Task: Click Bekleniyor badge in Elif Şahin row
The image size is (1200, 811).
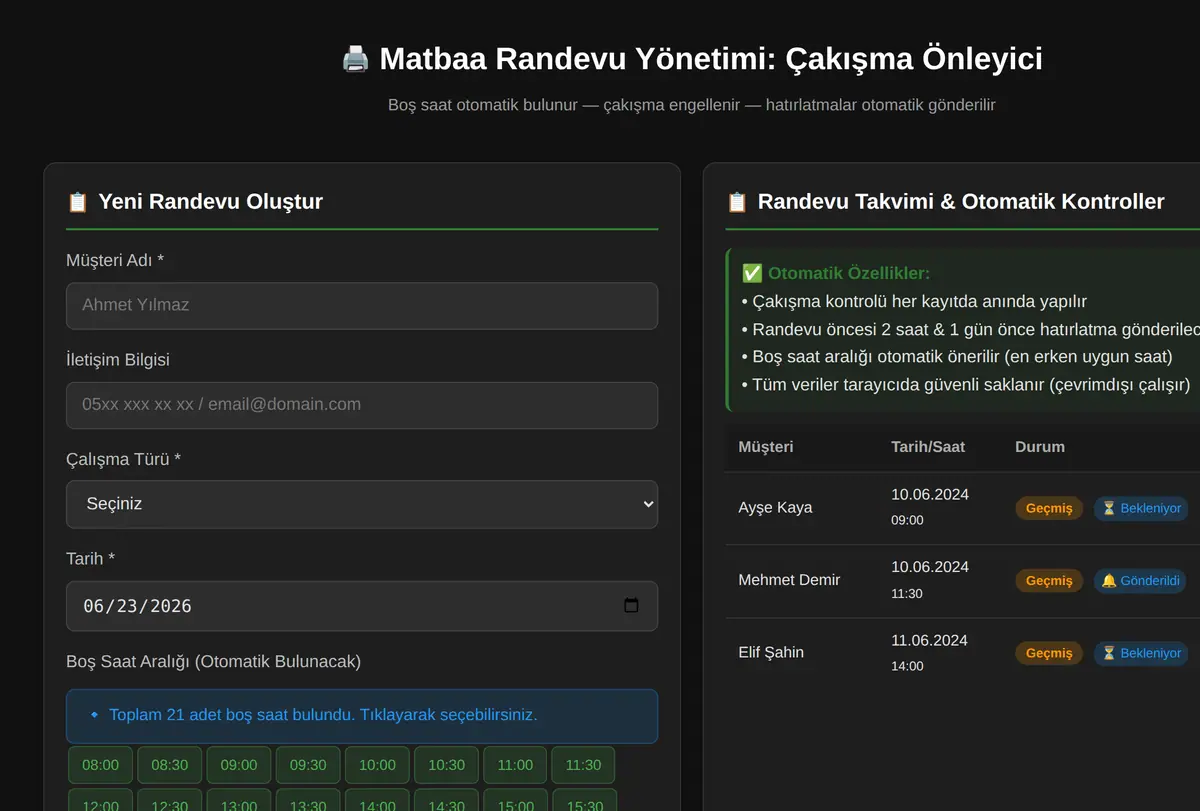Action: coord(1141,653)
